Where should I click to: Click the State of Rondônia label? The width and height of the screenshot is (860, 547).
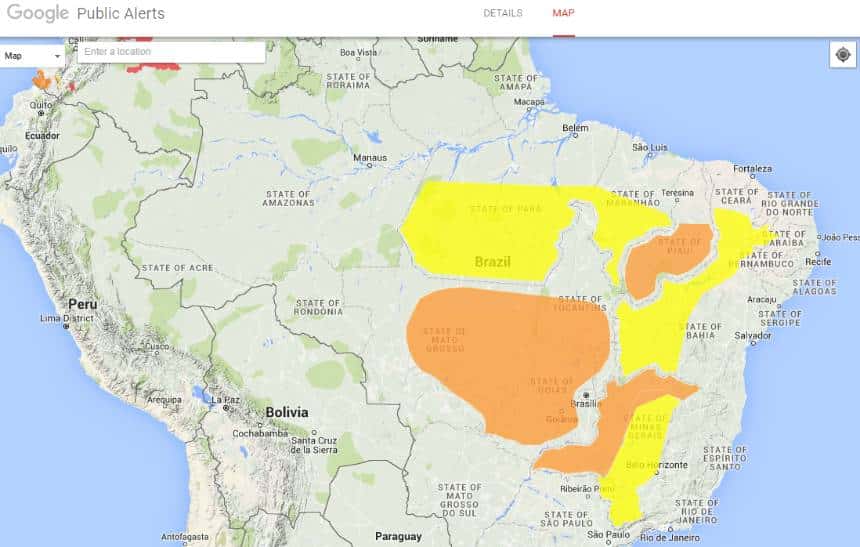(x=318, y=307)
